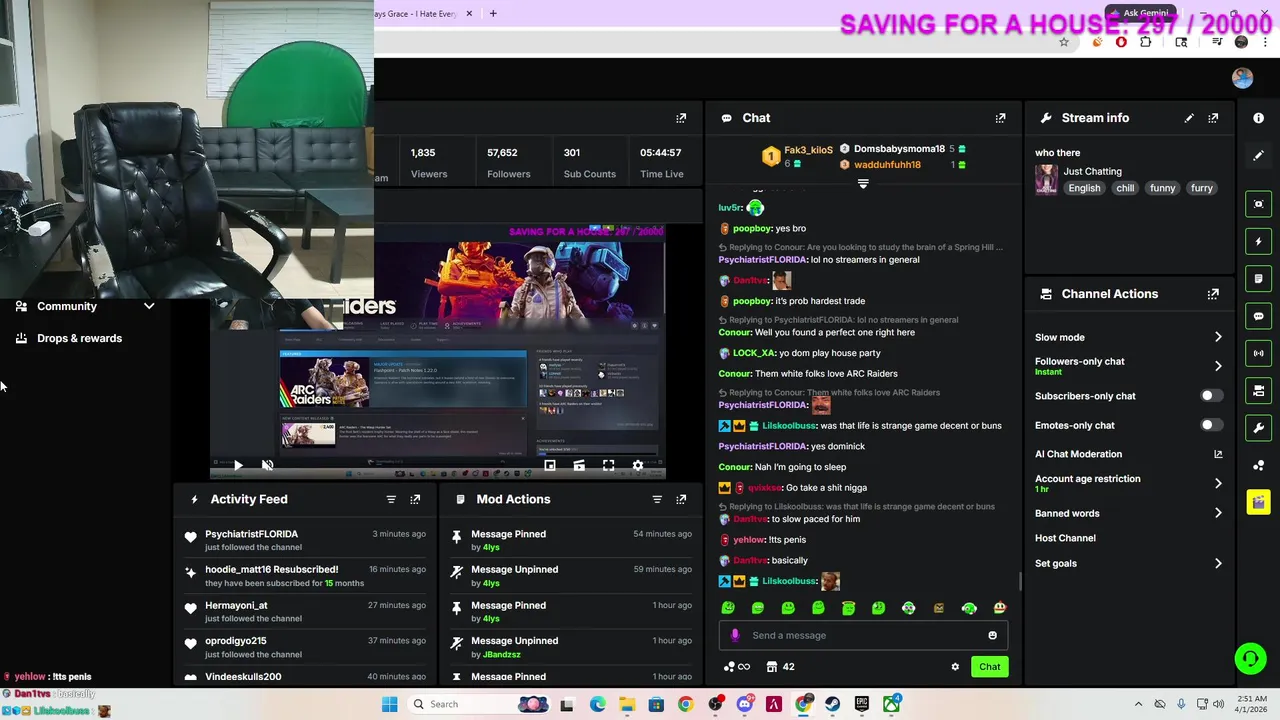1280x720 pixels.
Task: Open the filter icon in Activity Feed header
Action: pos(391,499)
